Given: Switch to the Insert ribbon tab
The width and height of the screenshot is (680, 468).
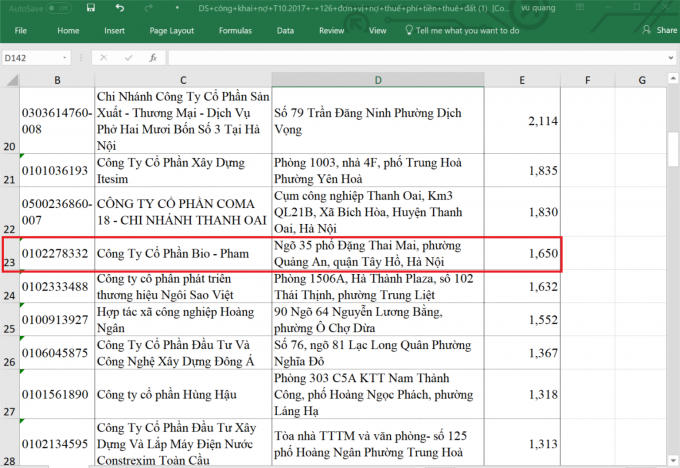Looking at the screenshot, I should coord(114,30).
